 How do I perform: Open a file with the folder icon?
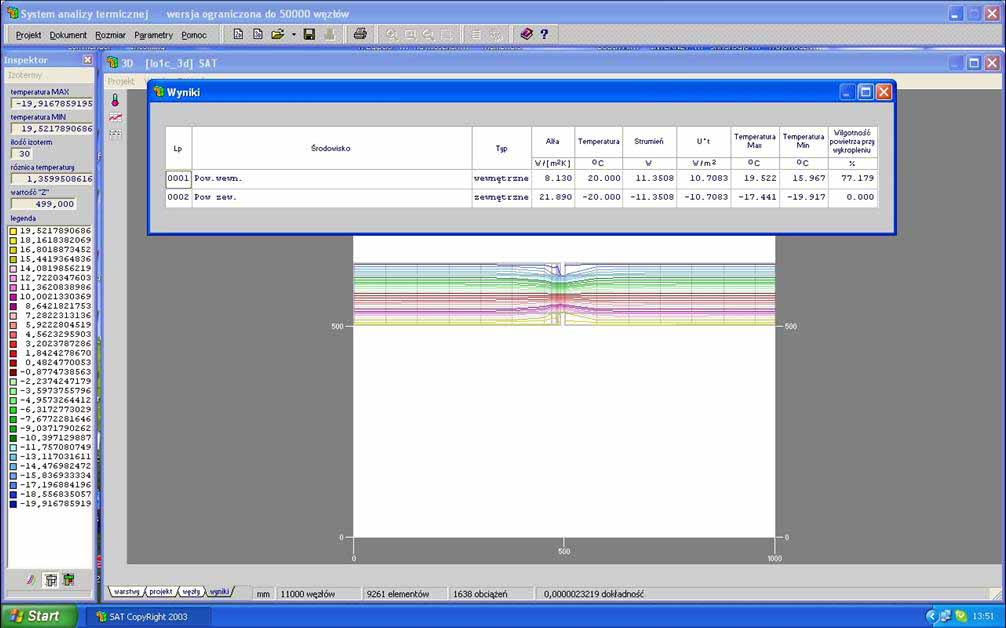278,35
